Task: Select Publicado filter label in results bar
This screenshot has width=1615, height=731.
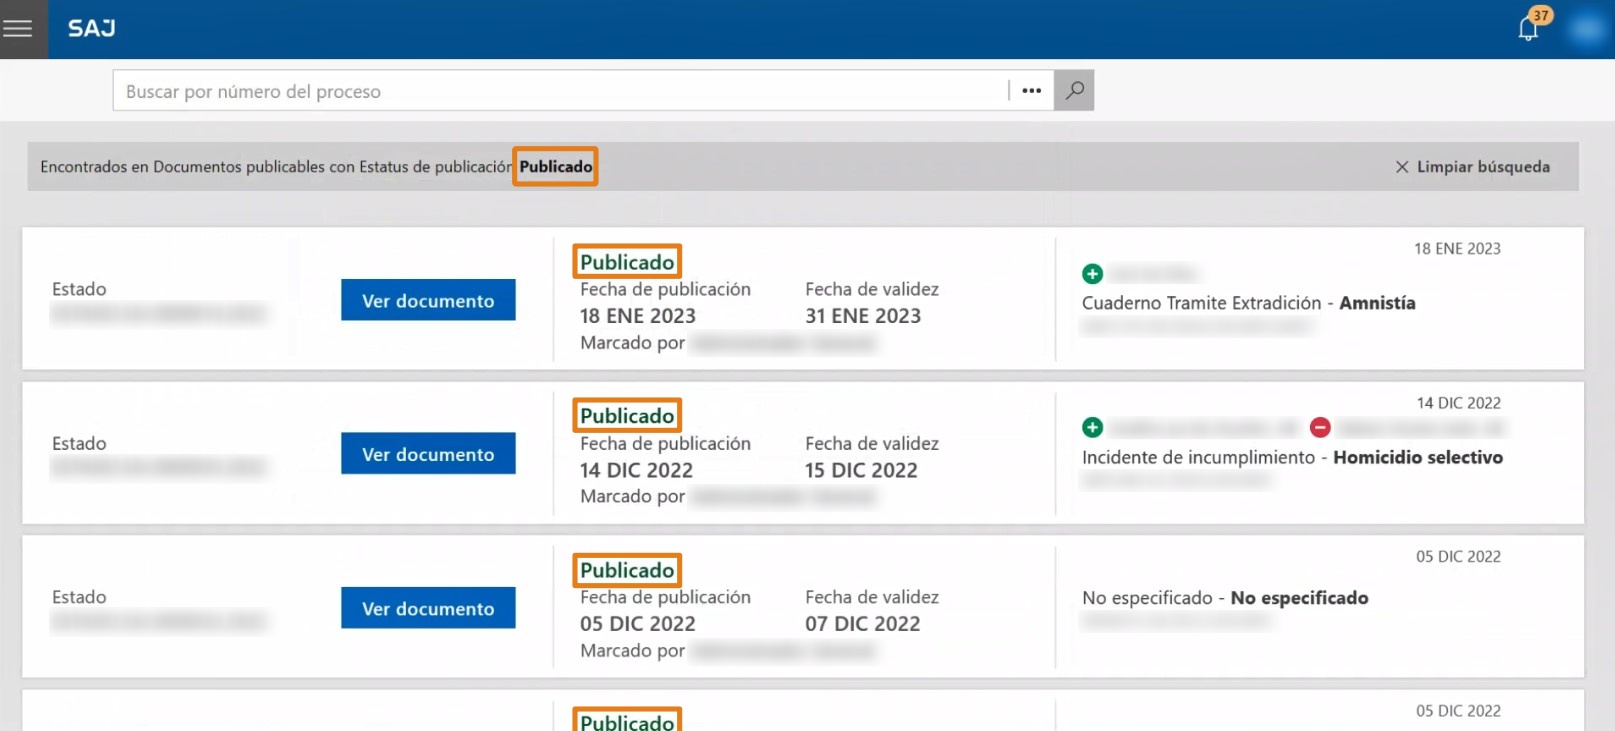Action: tap(556, 166)
